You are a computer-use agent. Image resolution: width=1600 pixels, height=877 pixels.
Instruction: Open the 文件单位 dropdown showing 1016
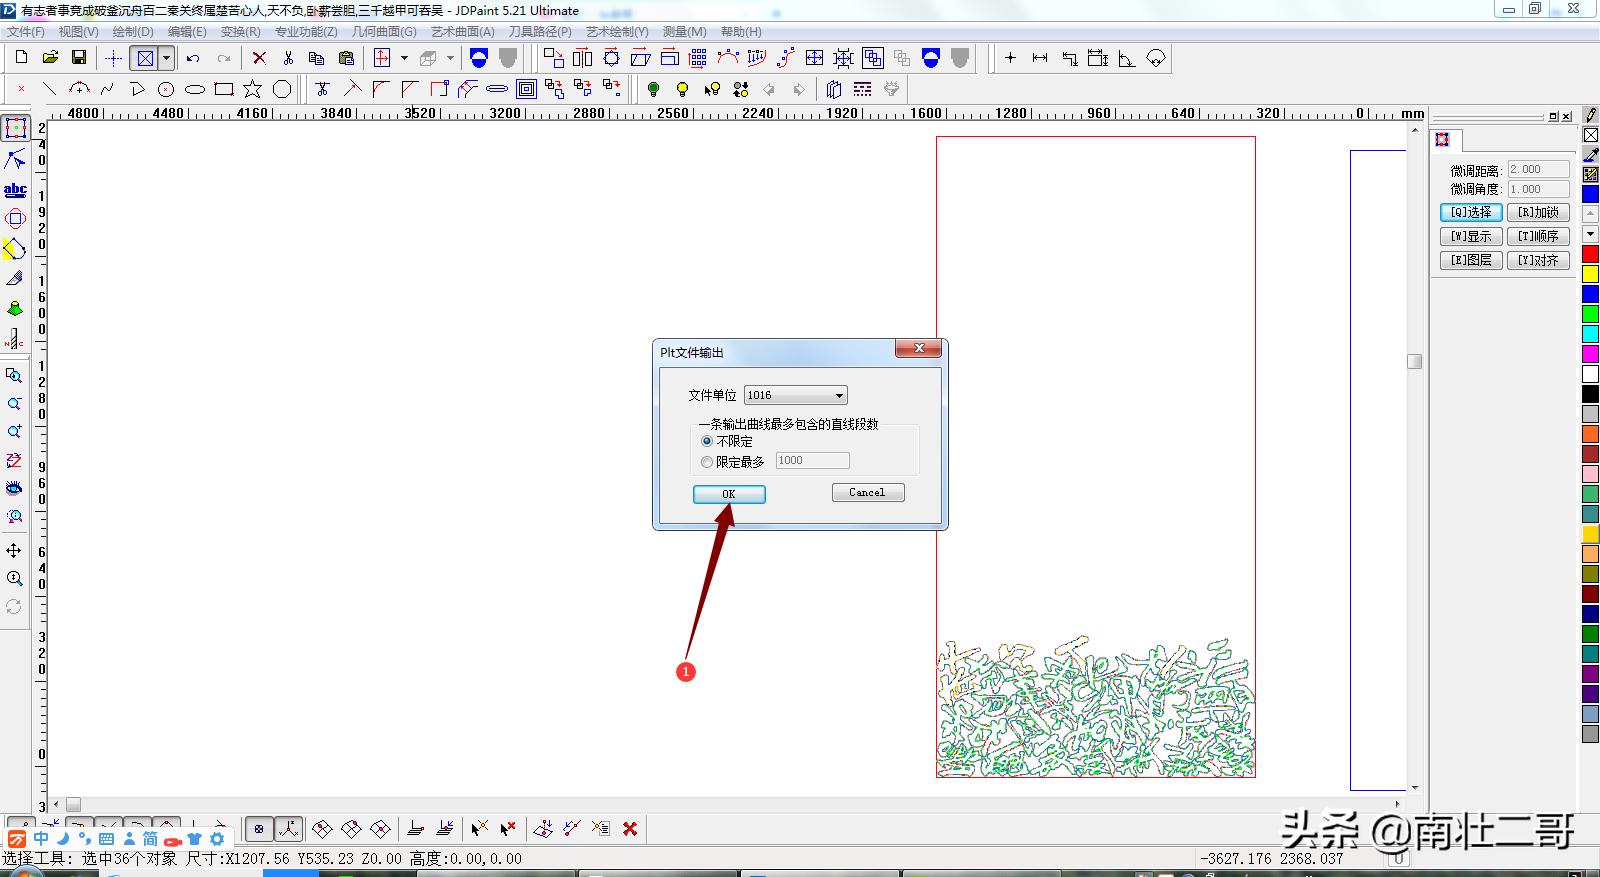(x=796, y=395)
